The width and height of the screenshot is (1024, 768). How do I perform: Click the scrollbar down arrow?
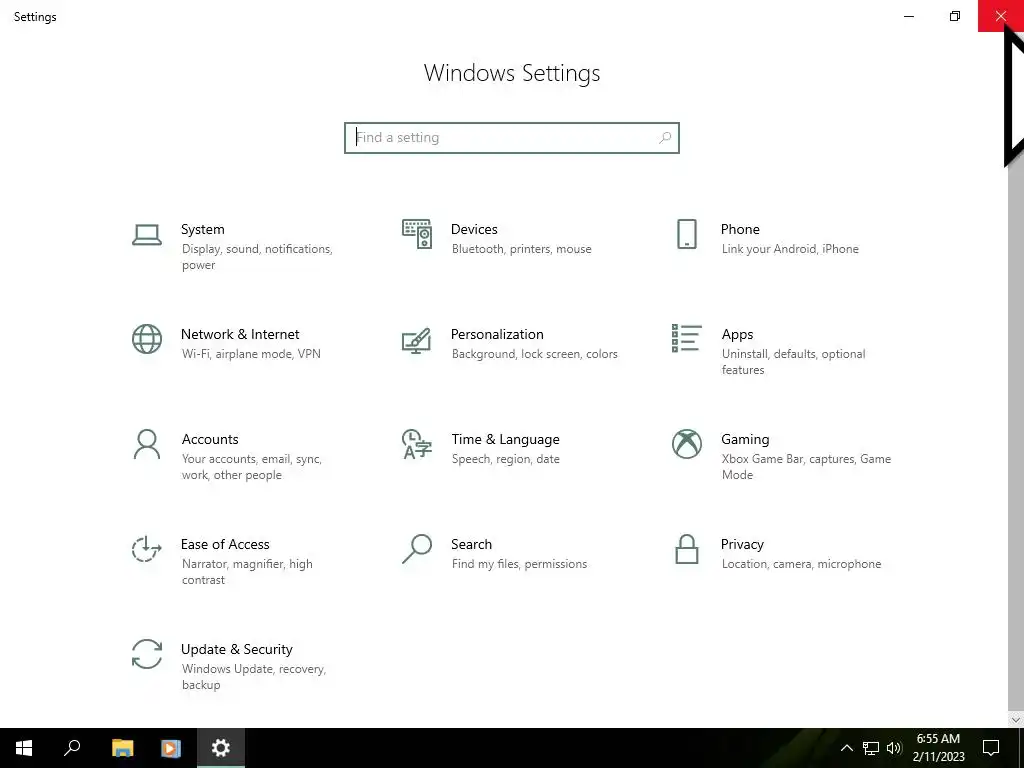tap(1016, 720)
